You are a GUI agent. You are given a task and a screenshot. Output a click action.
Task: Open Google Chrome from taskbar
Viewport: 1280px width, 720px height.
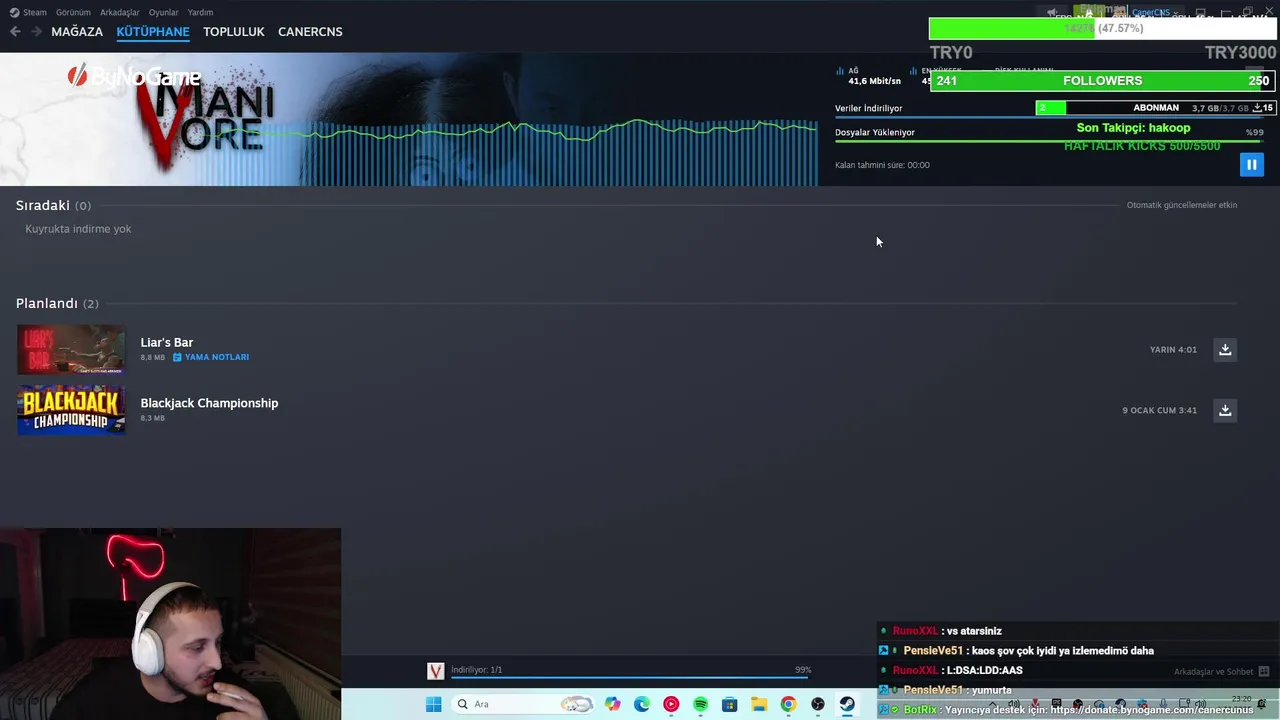[788, 704]
